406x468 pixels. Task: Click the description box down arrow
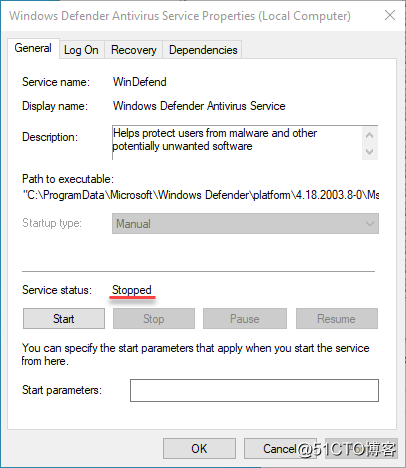pyautogui.click(x=369, y=152)
